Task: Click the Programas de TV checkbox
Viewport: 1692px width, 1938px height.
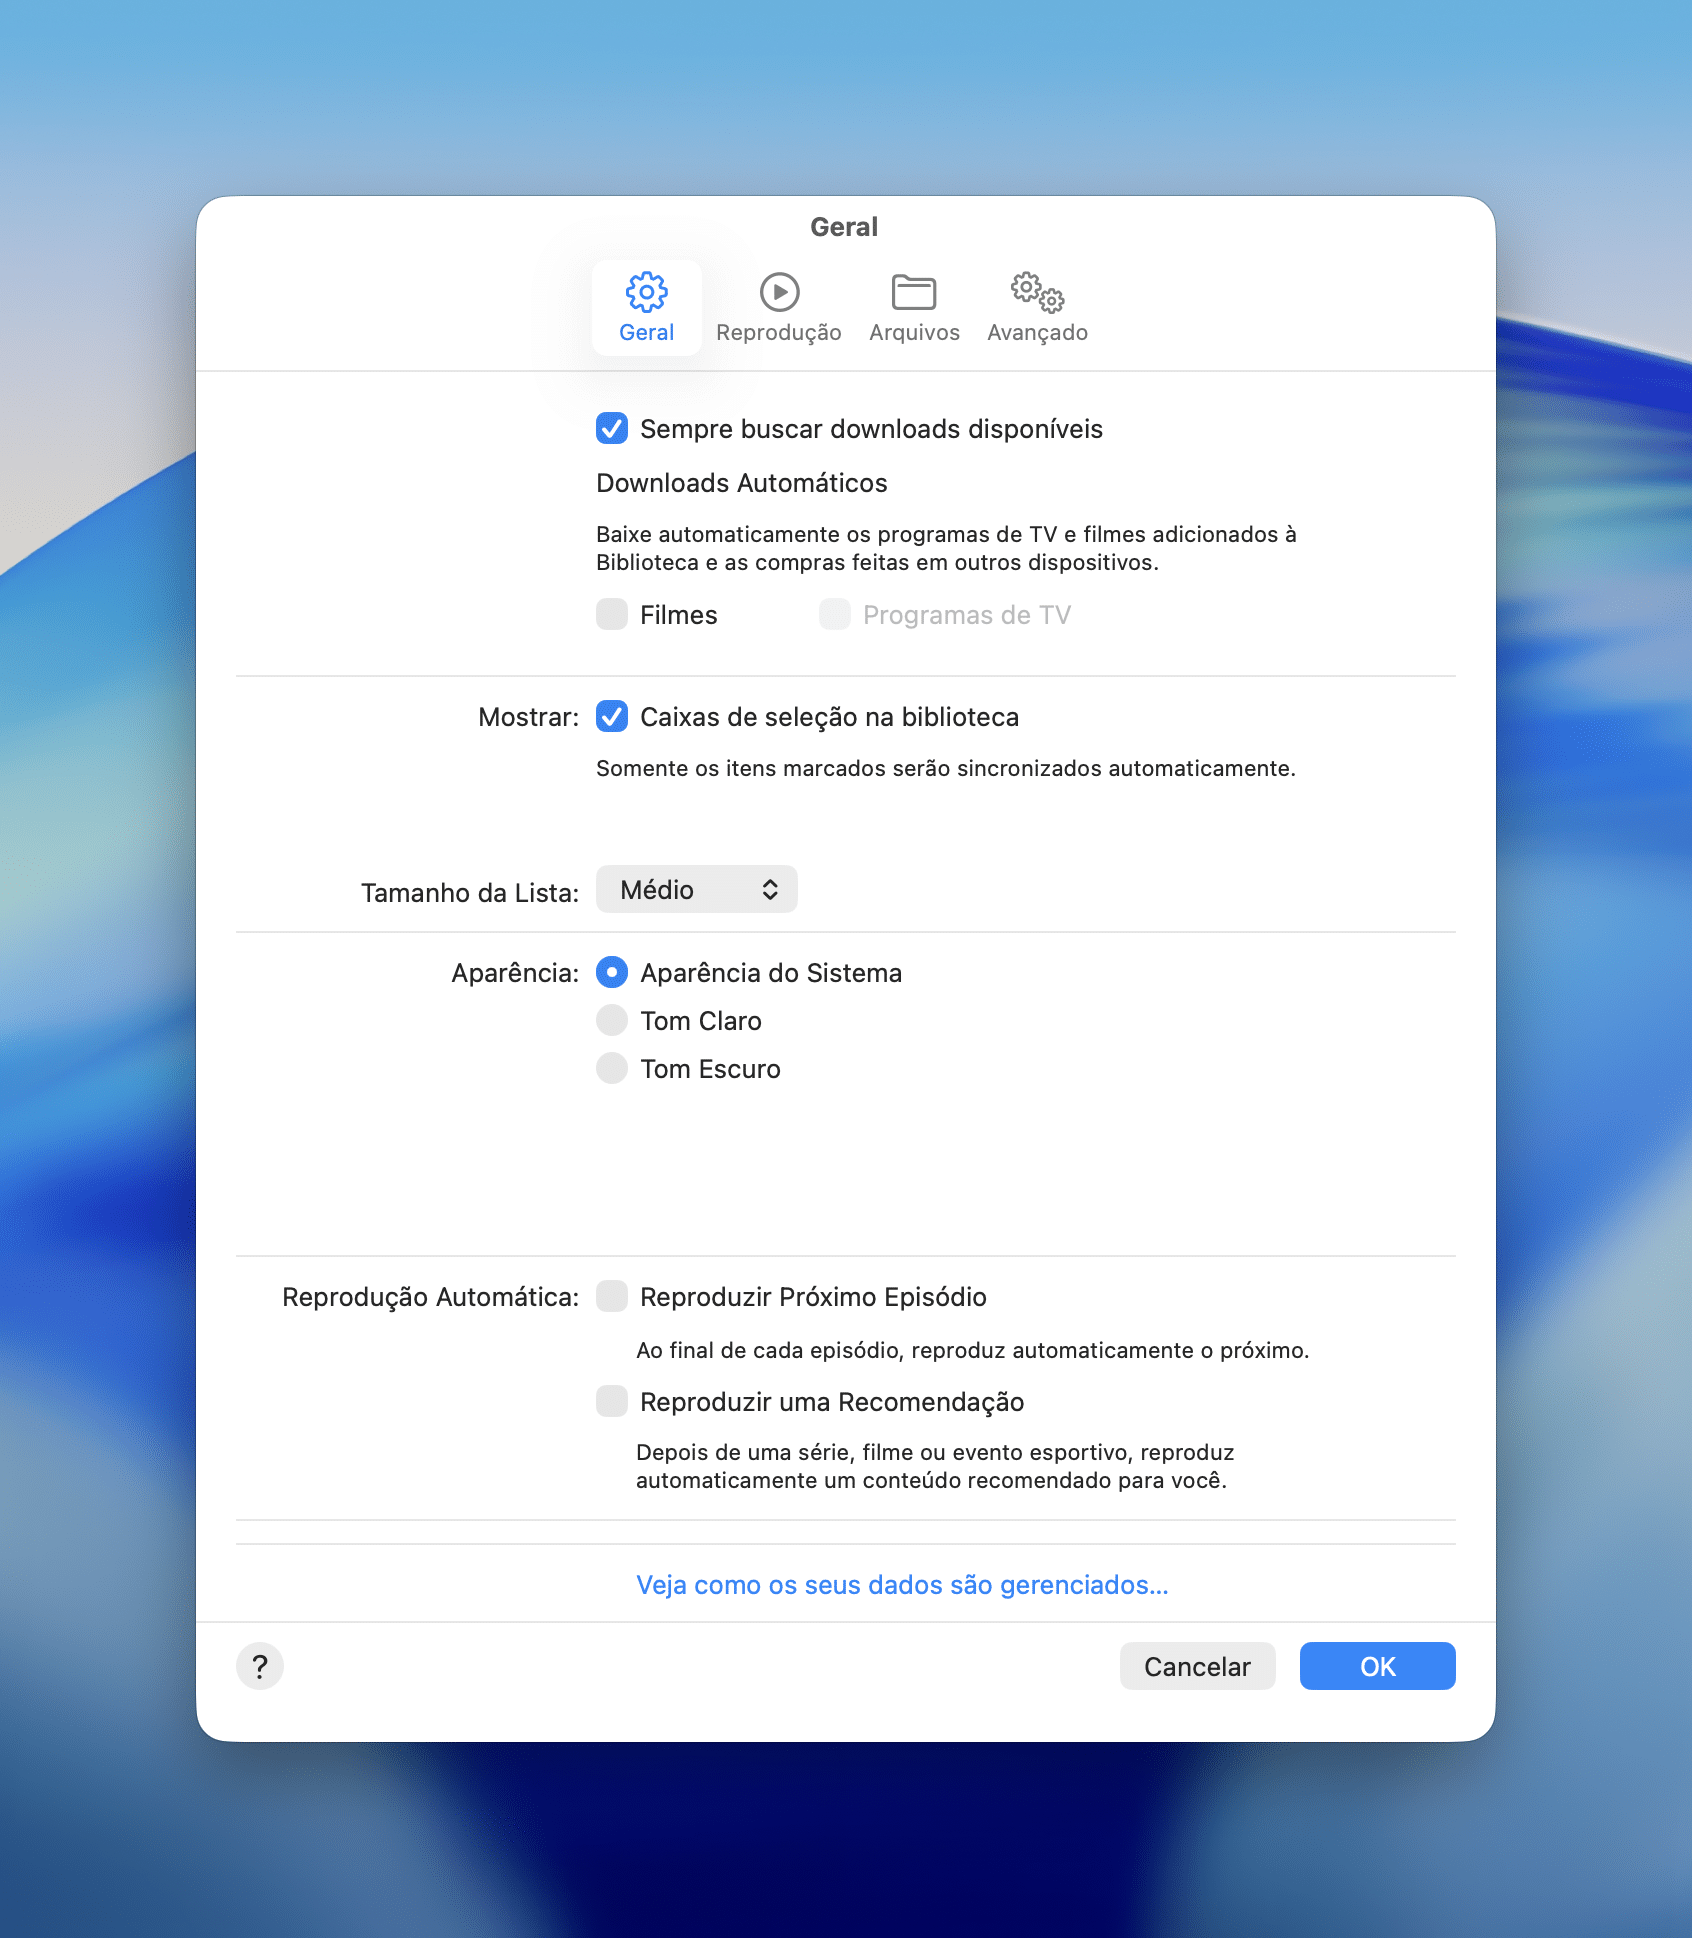Action: click(835, 615)
